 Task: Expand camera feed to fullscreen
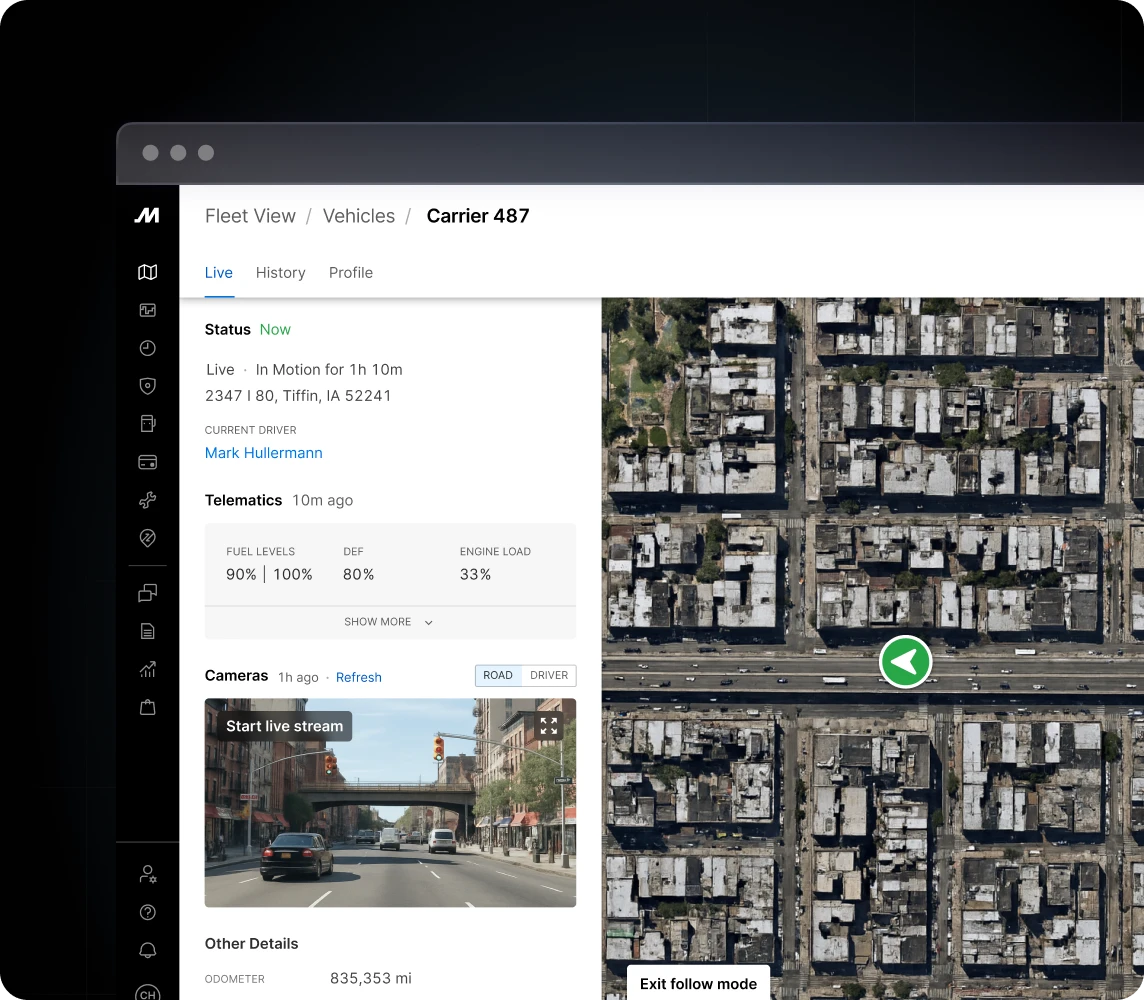point(548,727)
